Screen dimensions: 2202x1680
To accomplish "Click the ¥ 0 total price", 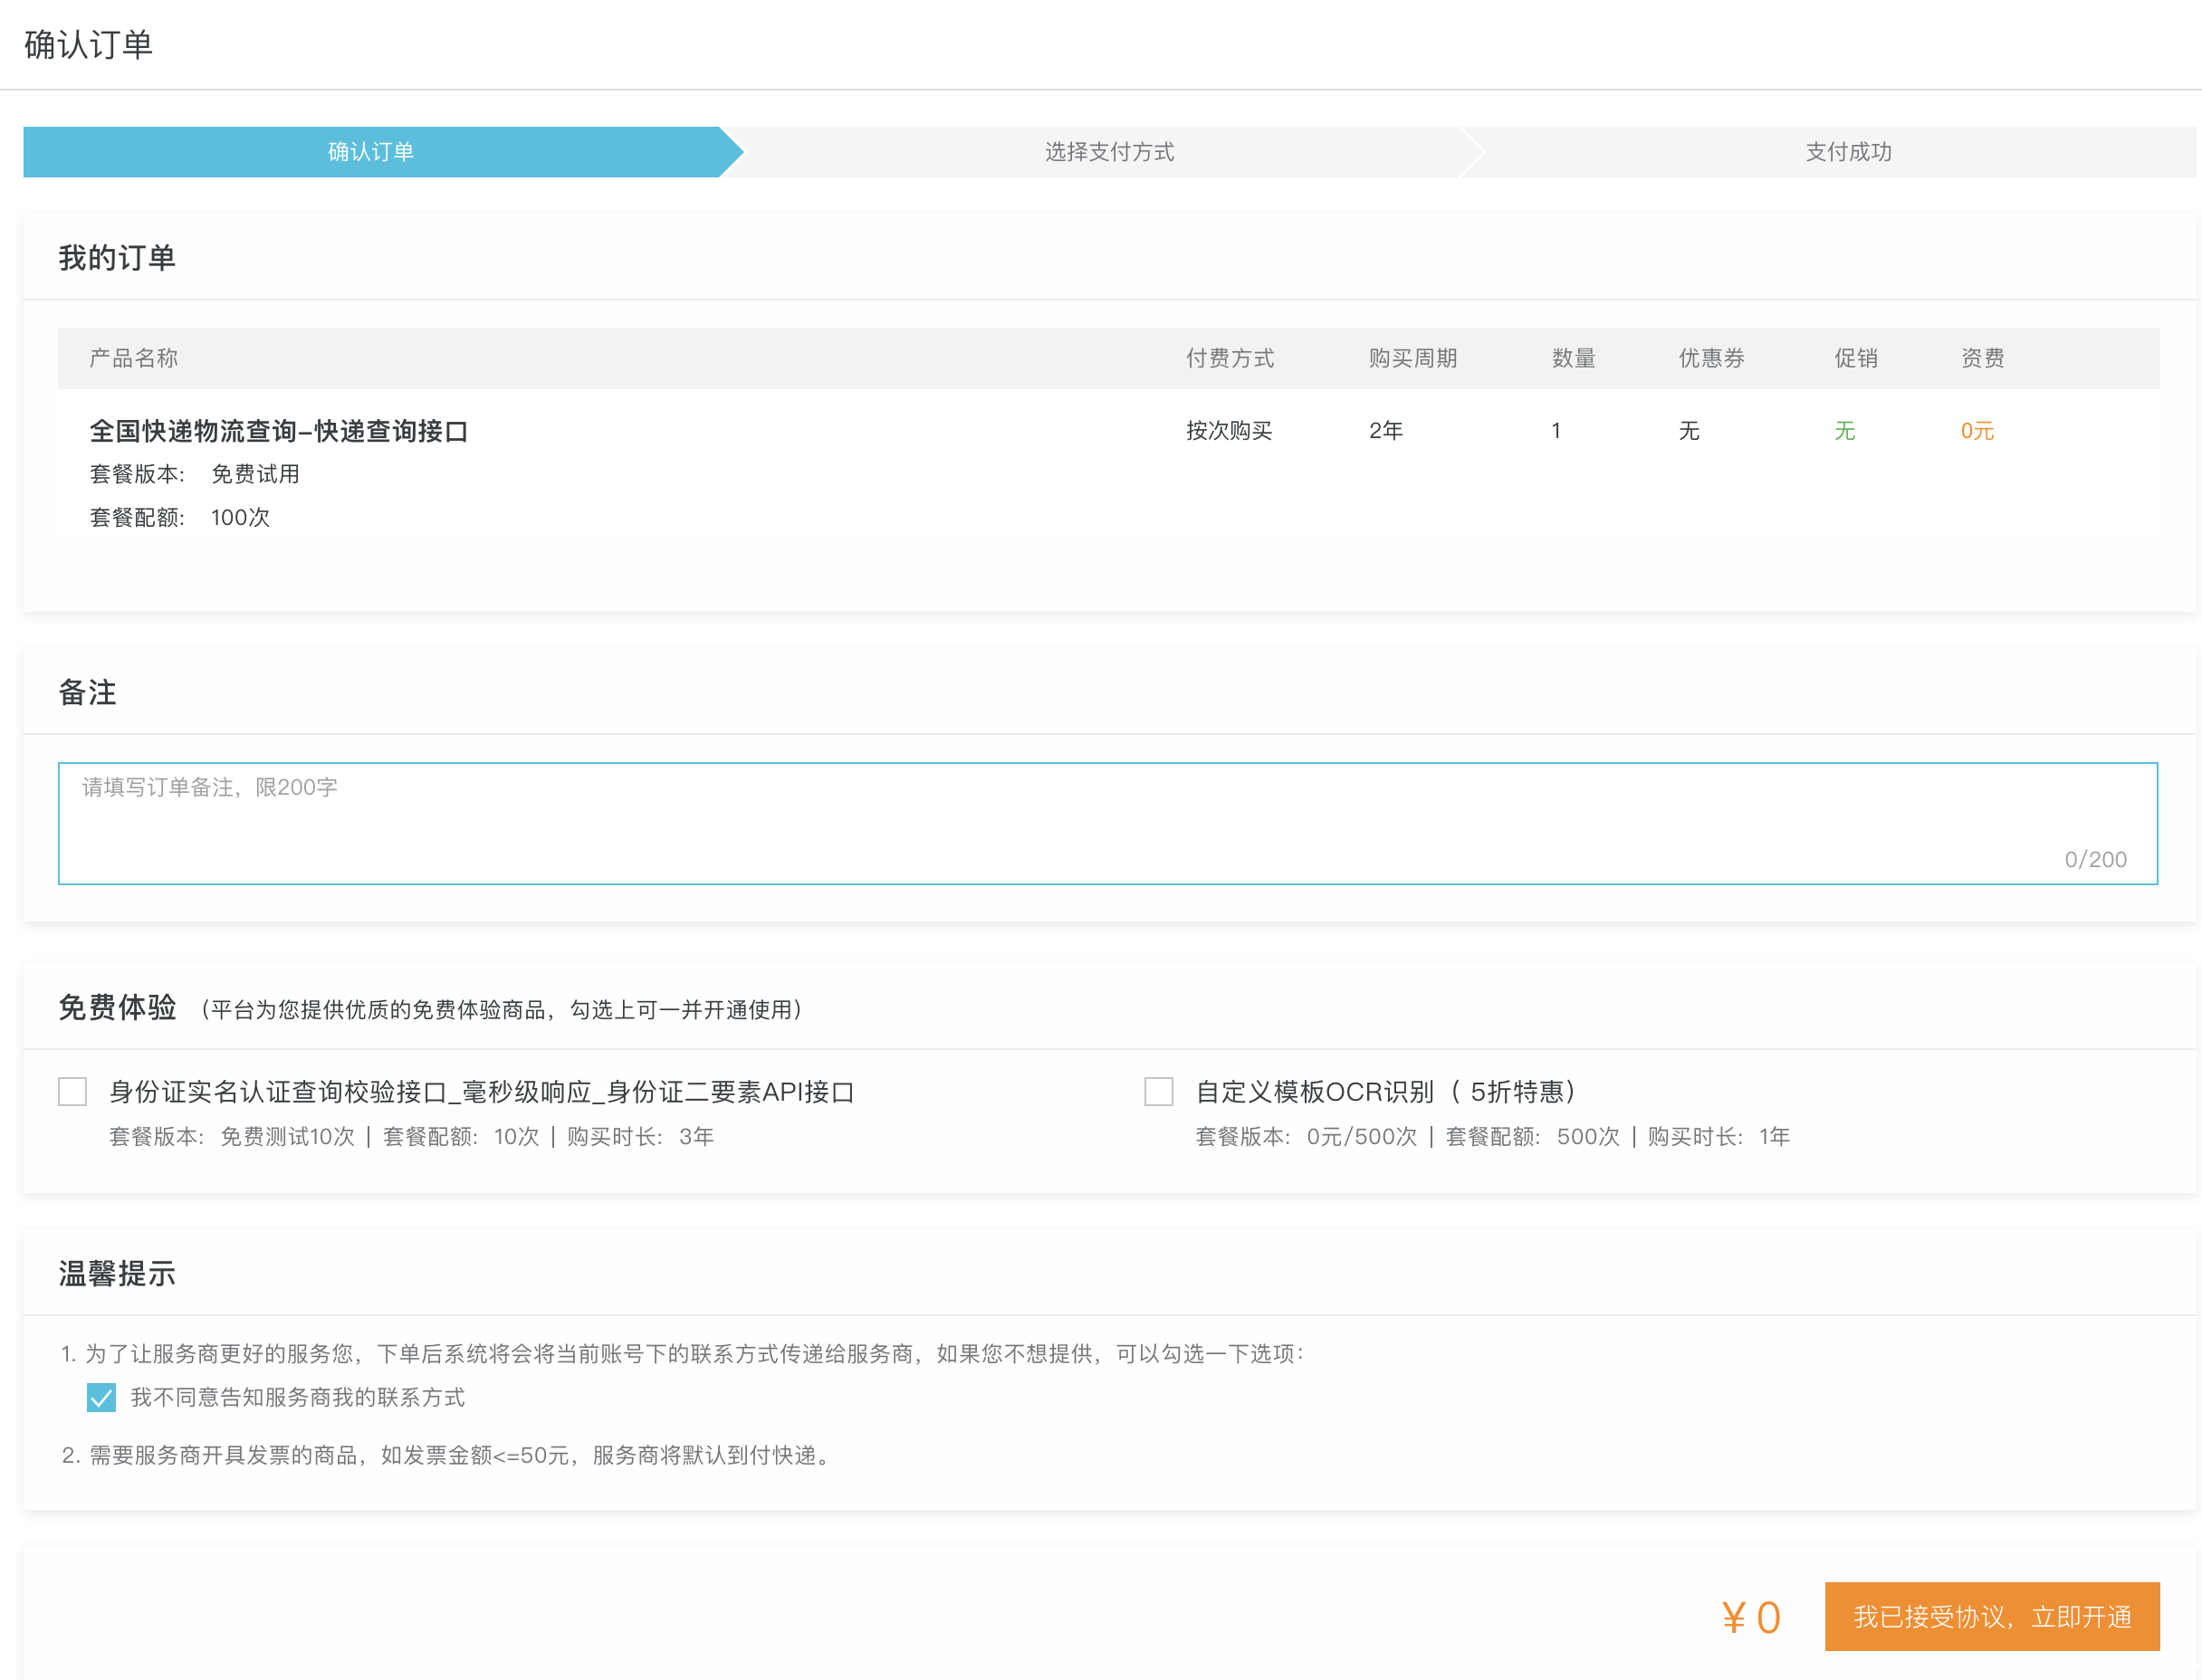I will pyautogui.click(x=1750, y=1617).
